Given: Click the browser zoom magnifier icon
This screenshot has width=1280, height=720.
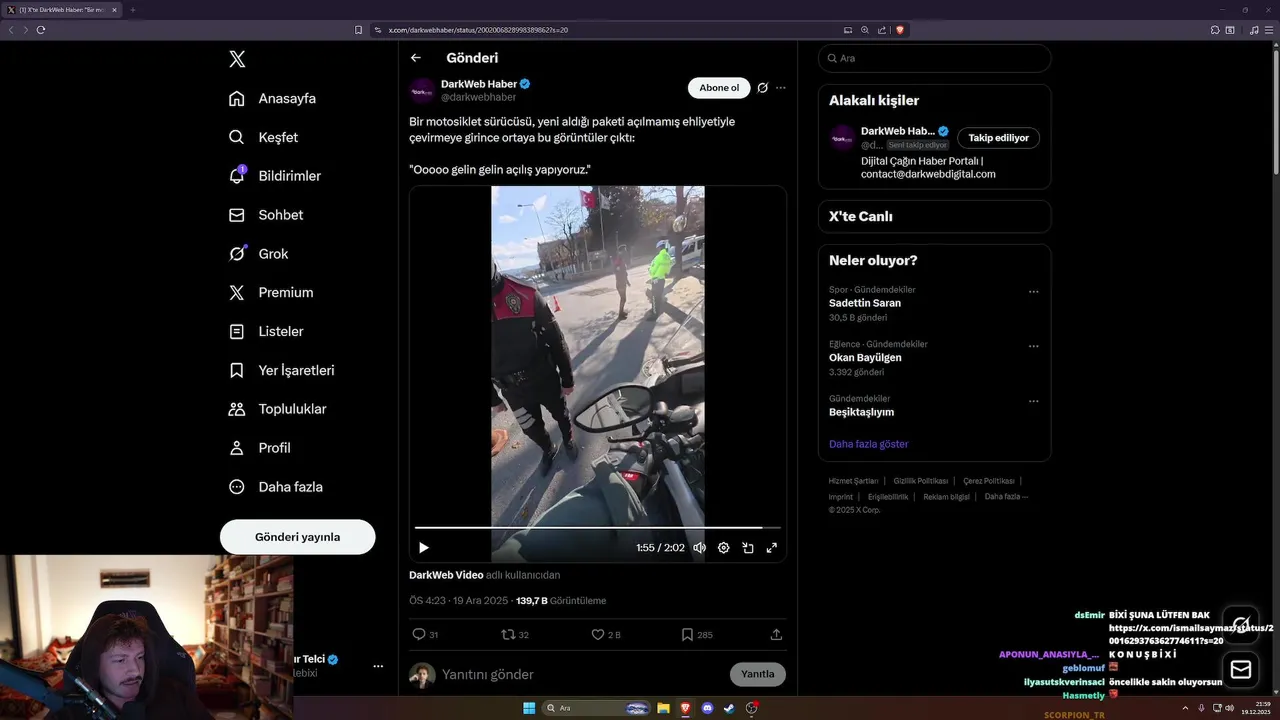Looking at the screenshot, I should pyautogui.click(x=865, y=30).
